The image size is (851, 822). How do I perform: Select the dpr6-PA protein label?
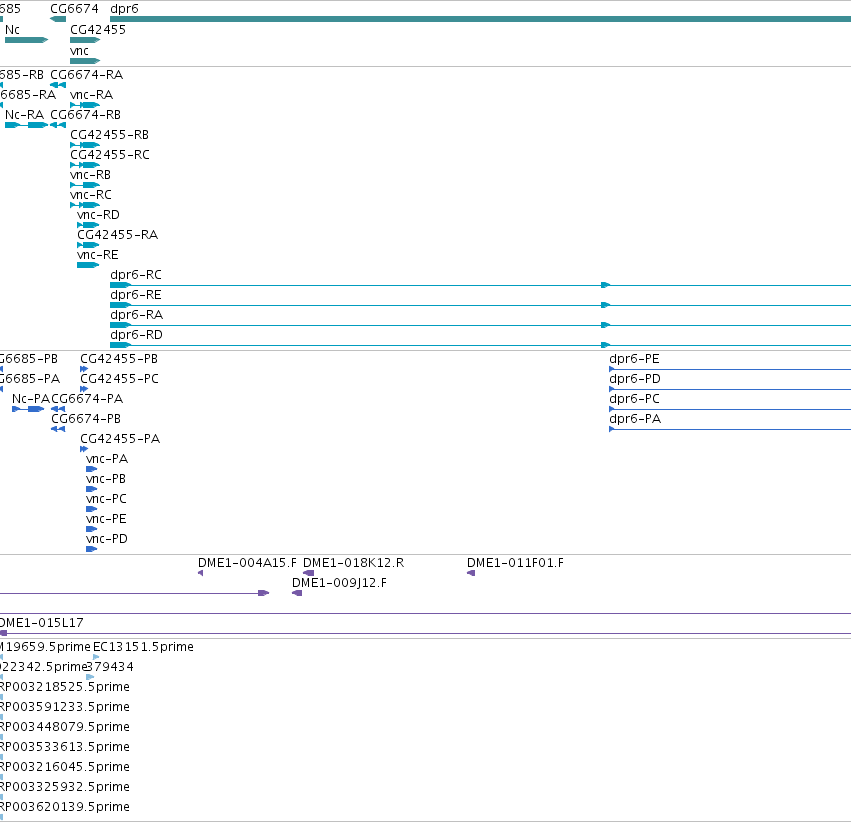coord(635,419)
